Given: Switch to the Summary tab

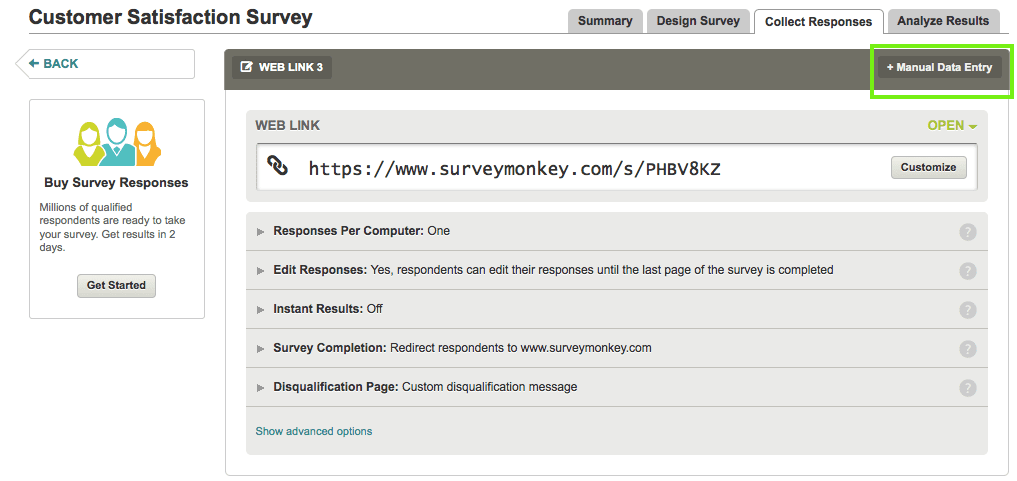Looking at the screenshot, I should pyautogui.click(x=605, y=21).
